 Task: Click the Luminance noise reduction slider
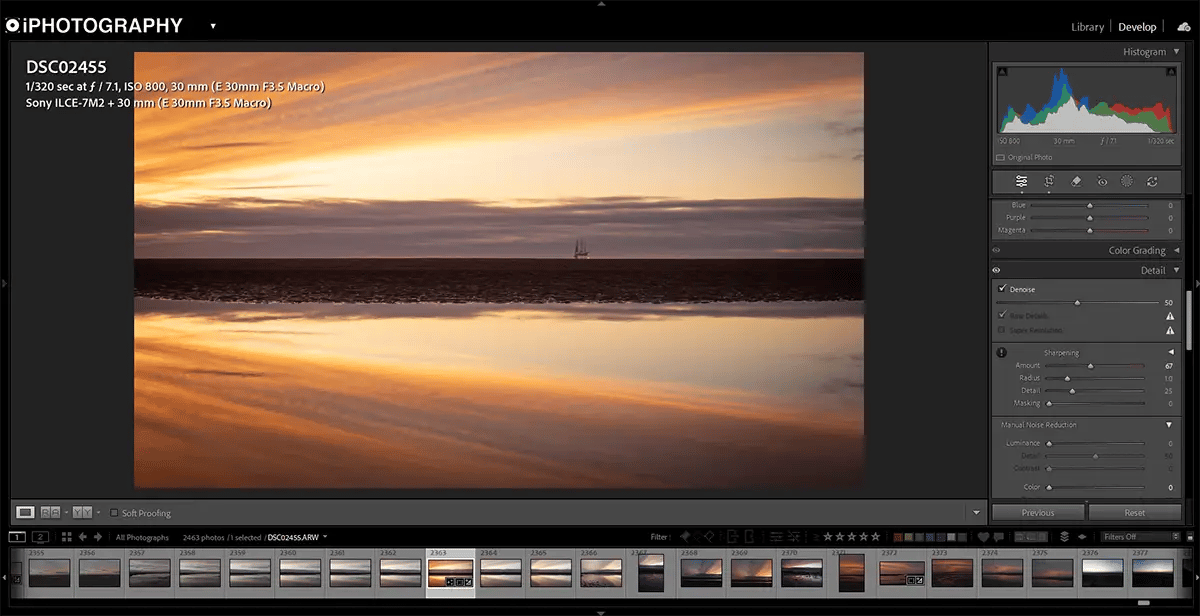[x=1096, y=443]
